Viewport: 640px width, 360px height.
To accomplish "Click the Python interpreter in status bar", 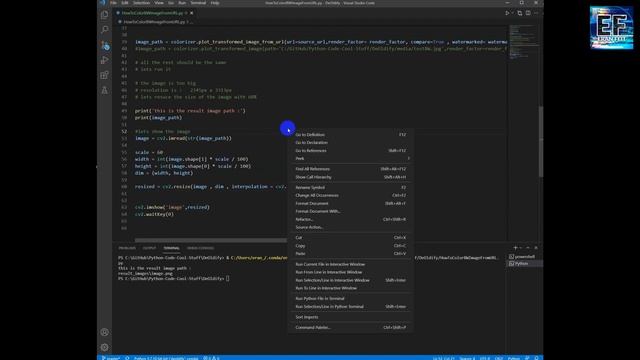I will tap(166, 358).
